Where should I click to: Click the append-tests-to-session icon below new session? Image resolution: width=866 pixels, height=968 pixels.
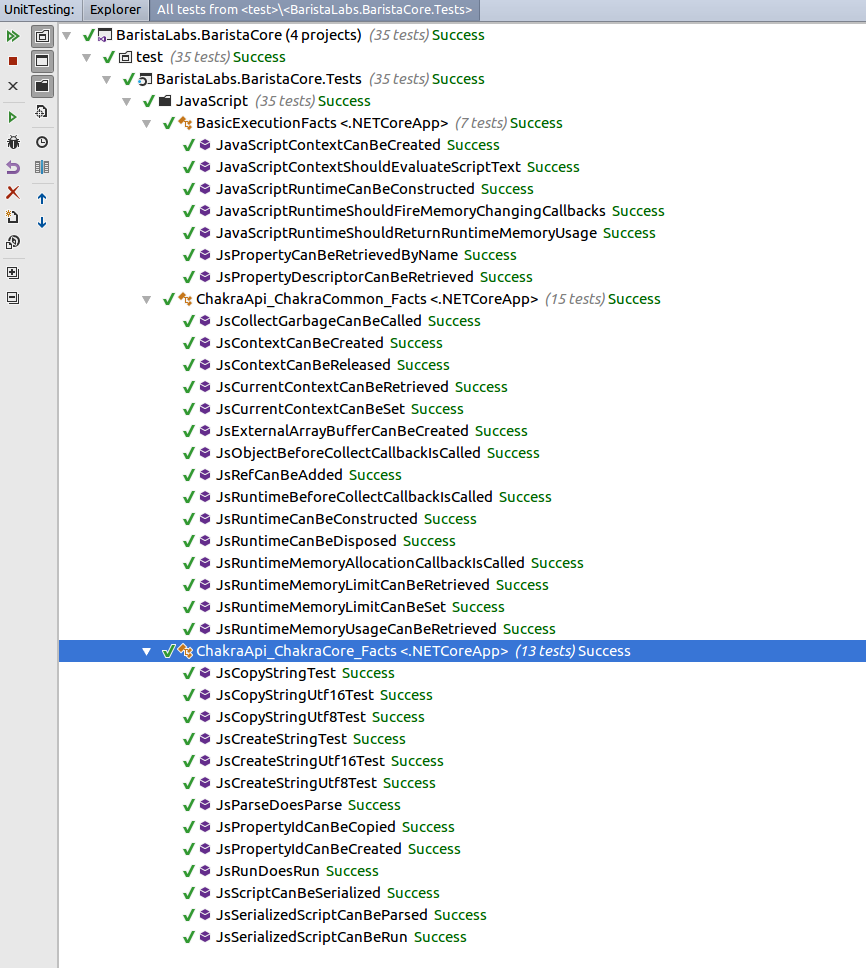[12, 242]
